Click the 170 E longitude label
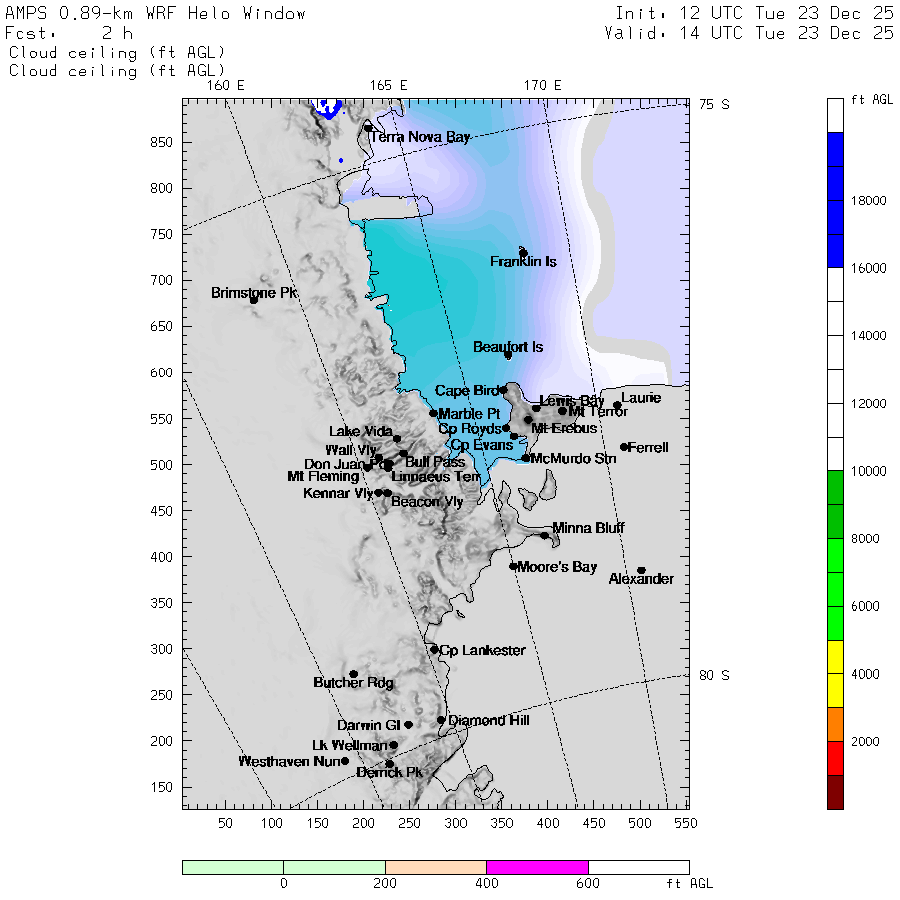This screenshot has width=900, height=900. (542, 86)
